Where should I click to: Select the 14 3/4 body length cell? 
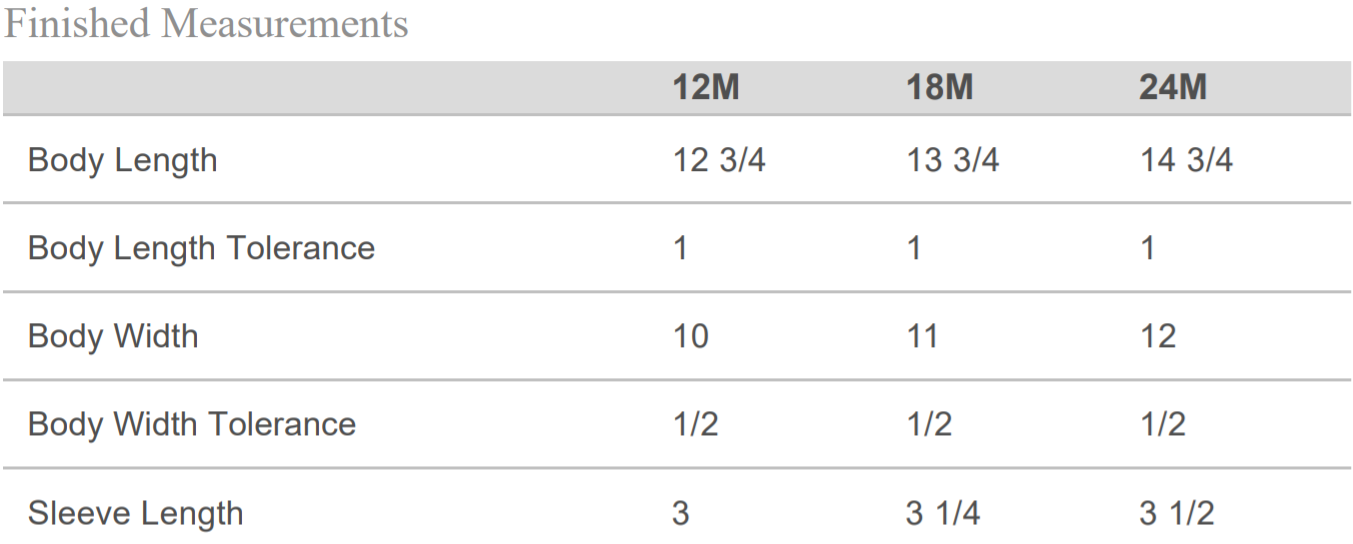[x=1186, y=160]
